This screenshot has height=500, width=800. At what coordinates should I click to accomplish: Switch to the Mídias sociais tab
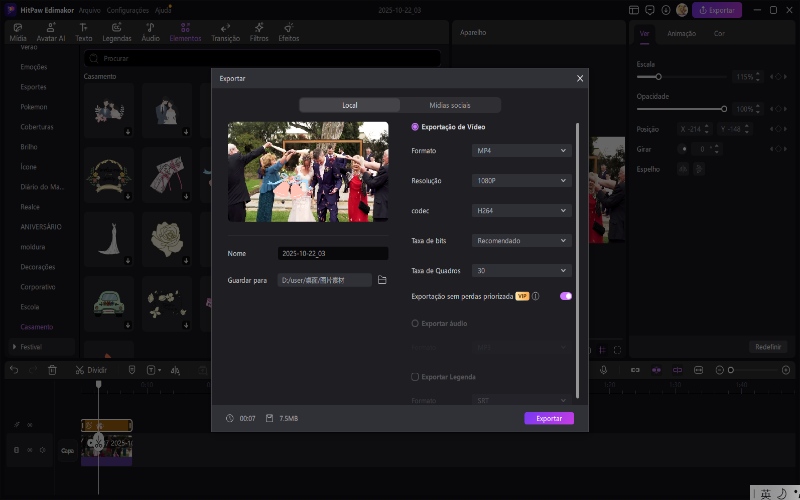click(x=450, y=105)
